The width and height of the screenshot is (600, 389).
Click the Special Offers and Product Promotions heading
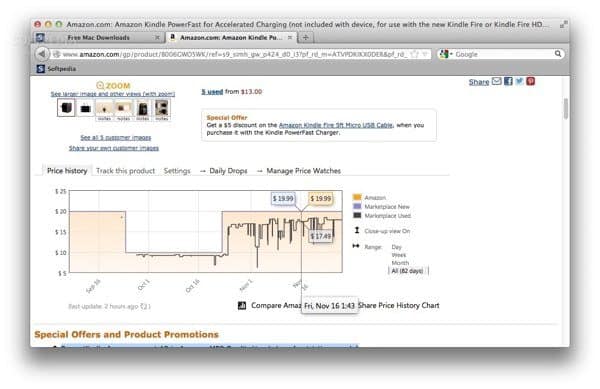[126, 334]
